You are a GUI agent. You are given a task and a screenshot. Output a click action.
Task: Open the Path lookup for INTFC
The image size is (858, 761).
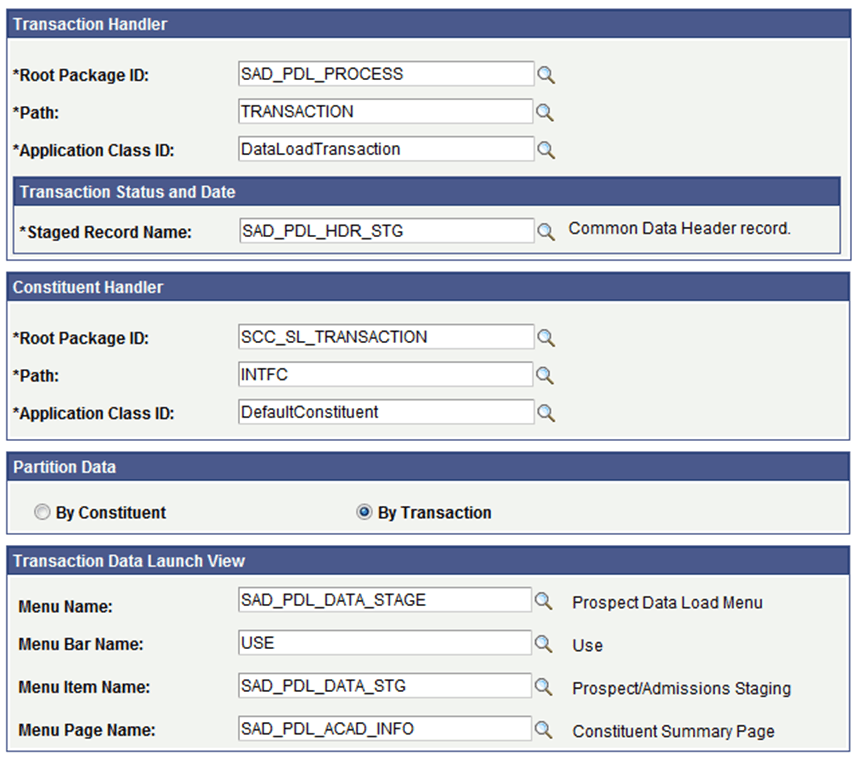546,375
